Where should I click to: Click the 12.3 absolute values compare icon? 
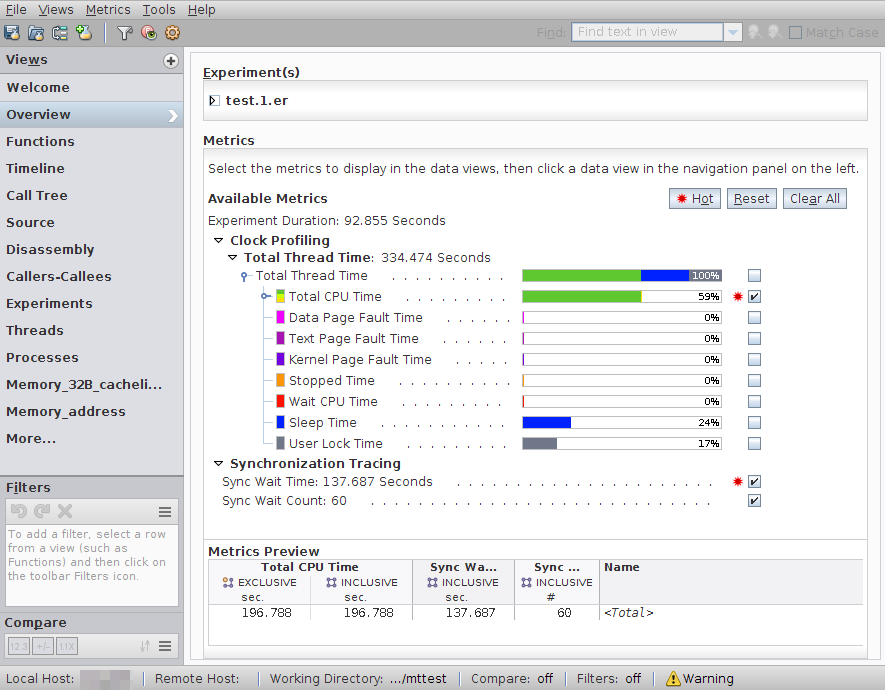19,646
